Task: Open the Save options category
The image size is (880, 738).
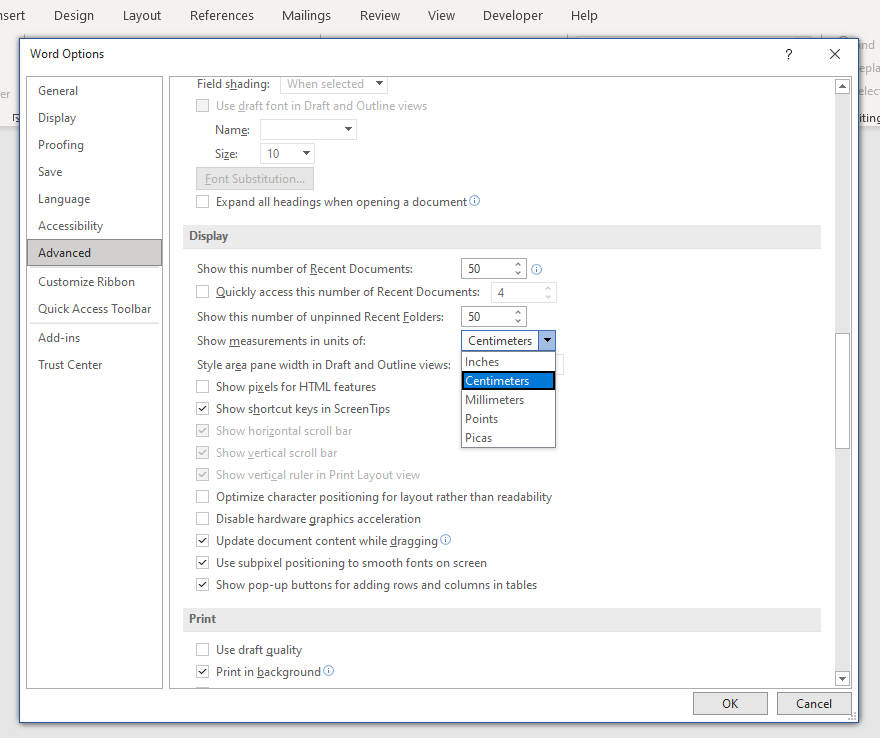Action: [94, 172]
